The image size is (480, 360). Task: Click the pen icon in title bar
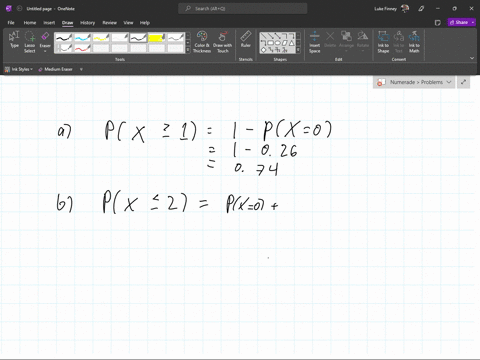421,9
